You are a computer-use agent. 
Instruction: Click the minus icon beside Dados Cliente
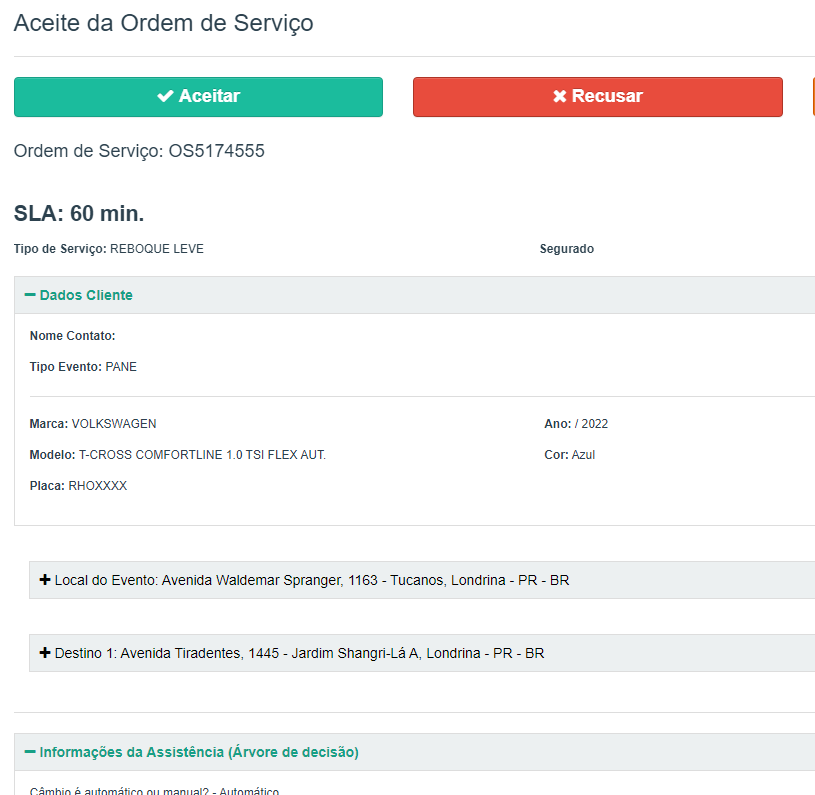tap(30, 295)
